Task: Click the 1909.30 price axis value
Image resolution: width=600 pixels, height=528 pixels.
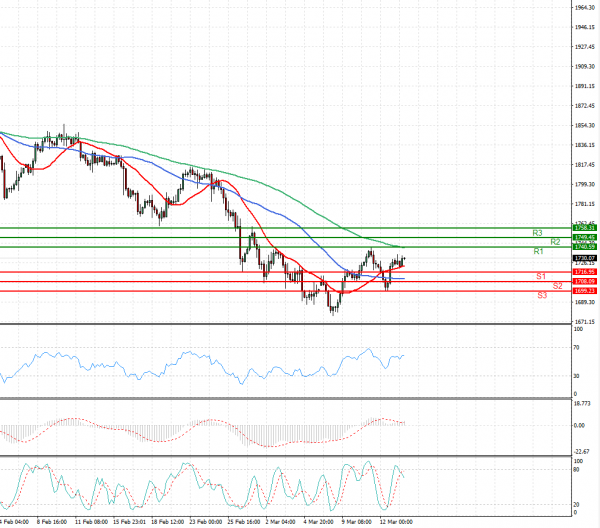Action: [x=585, y=67]
